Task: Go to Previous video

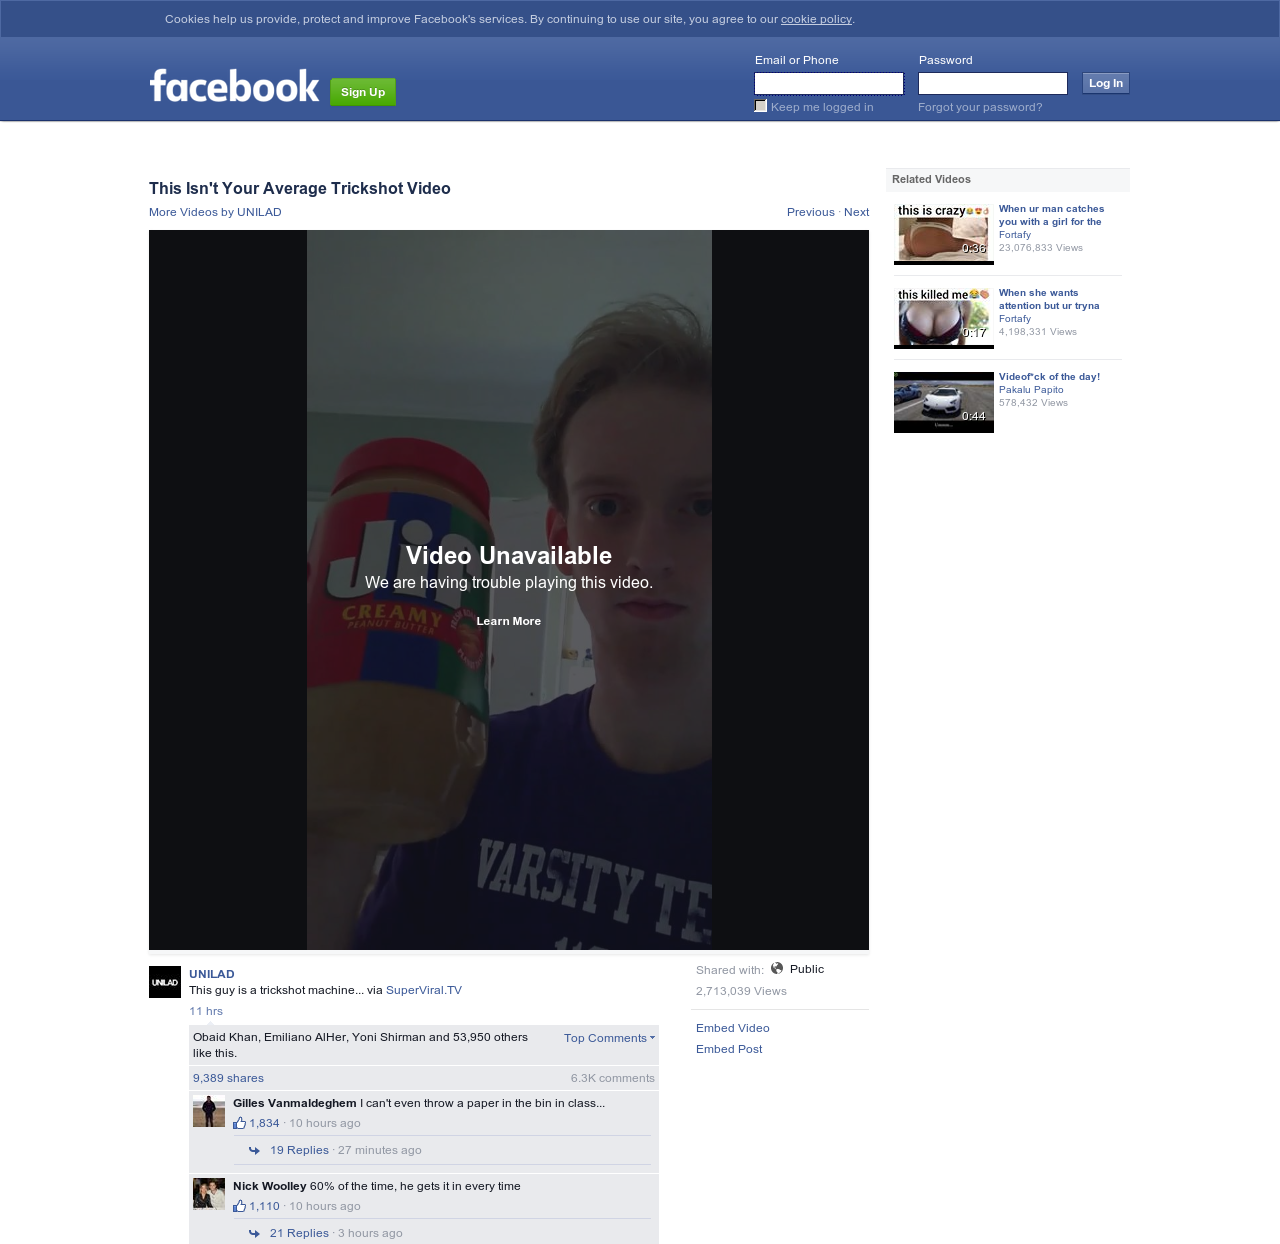Action: tap(811, 212)
